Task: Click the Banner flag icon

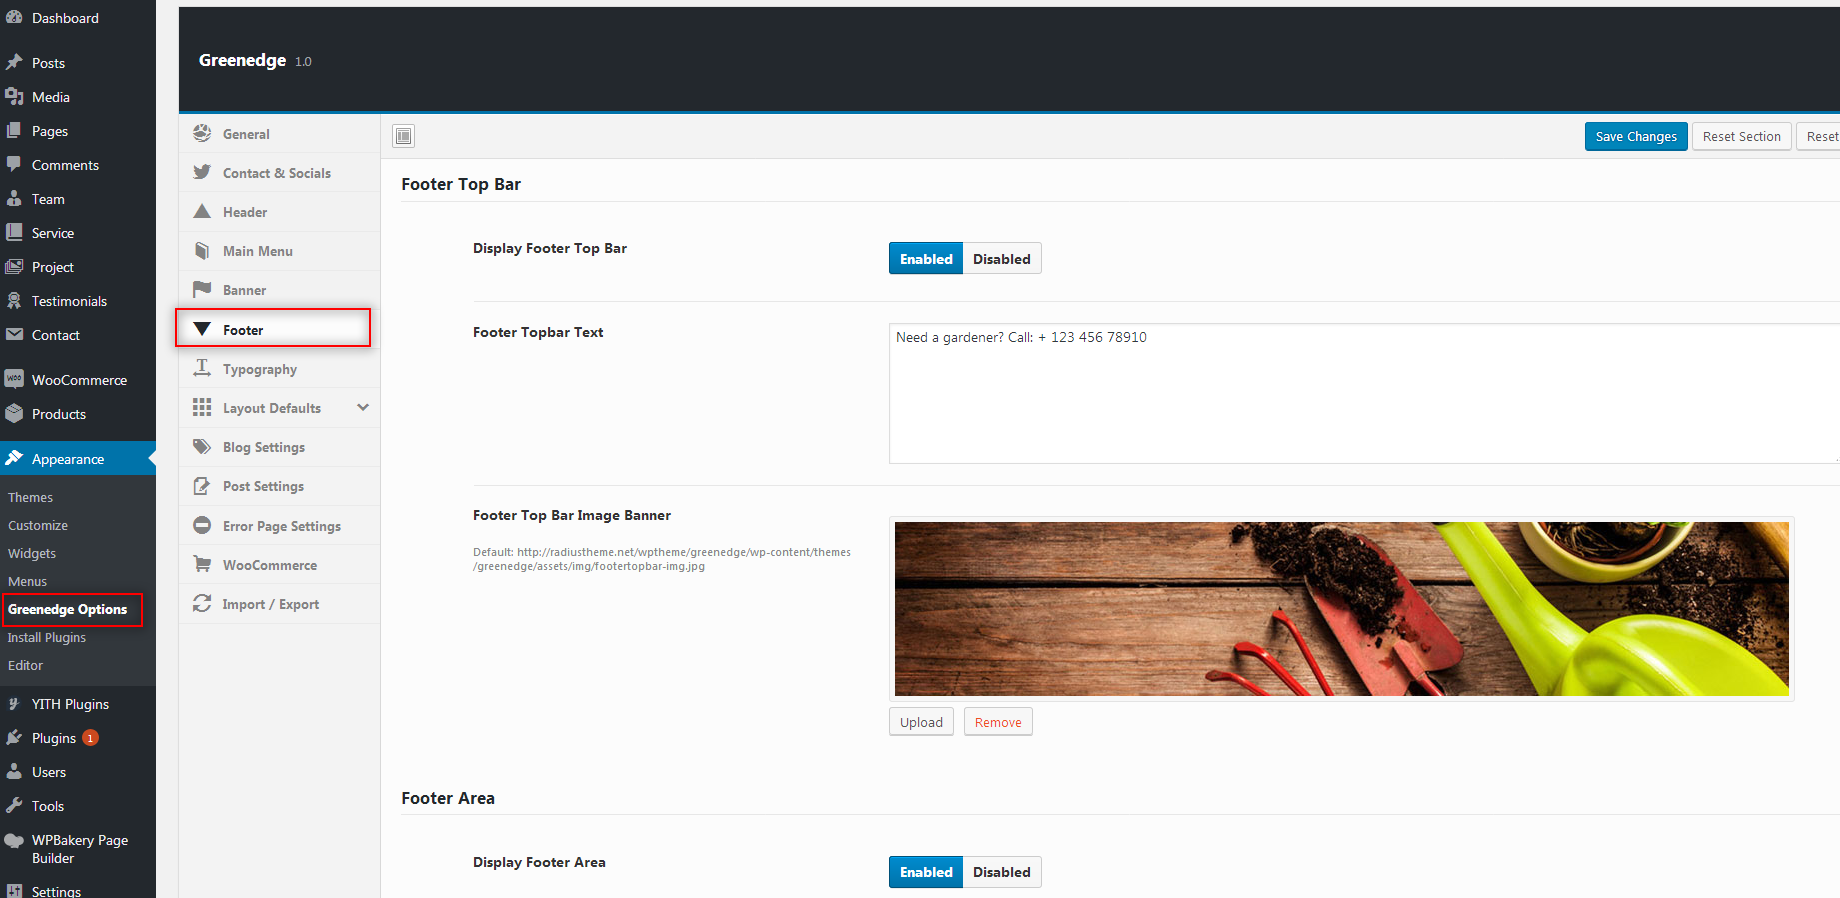Action: coord(202,289)
